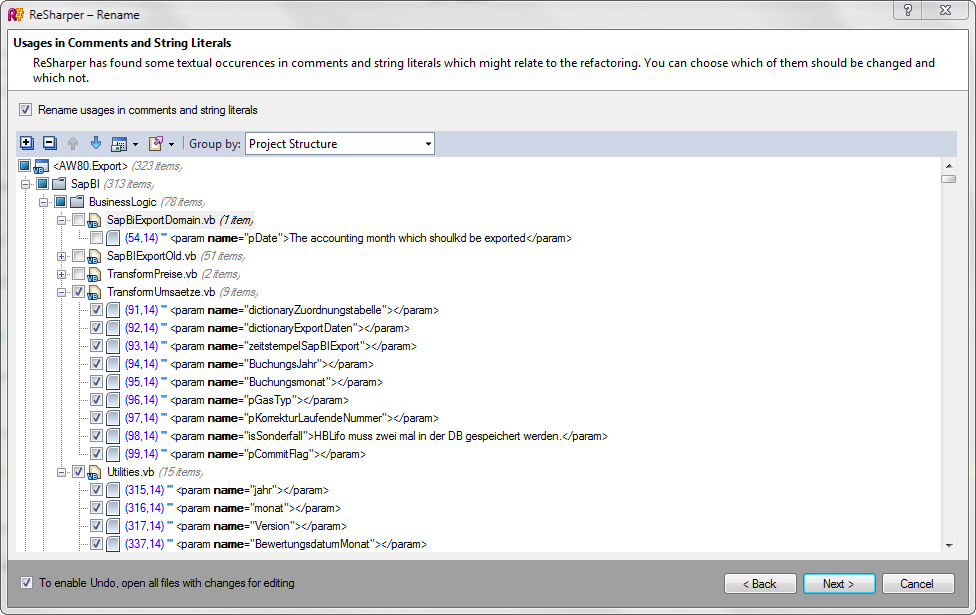The image size is (976, 615).
Task: Click the ReSharper logo in title bar
Action: tap(16, 14)
